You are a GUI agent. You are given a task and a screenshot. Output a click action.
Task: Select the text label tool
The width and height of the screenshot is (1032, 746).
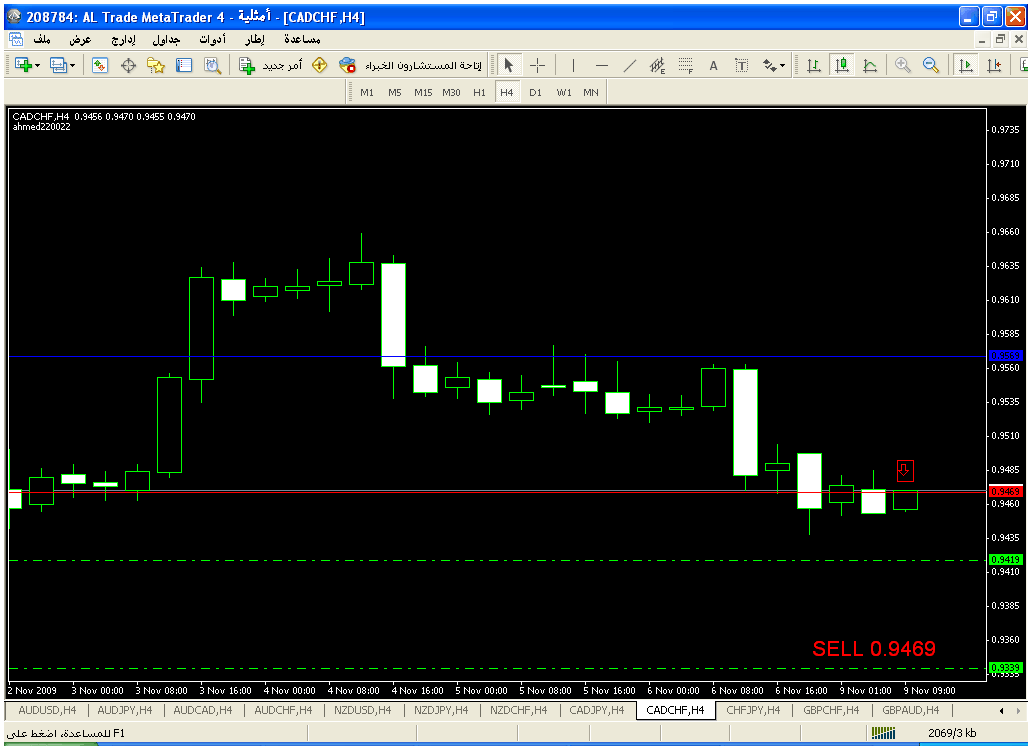[x=713, y=65]
